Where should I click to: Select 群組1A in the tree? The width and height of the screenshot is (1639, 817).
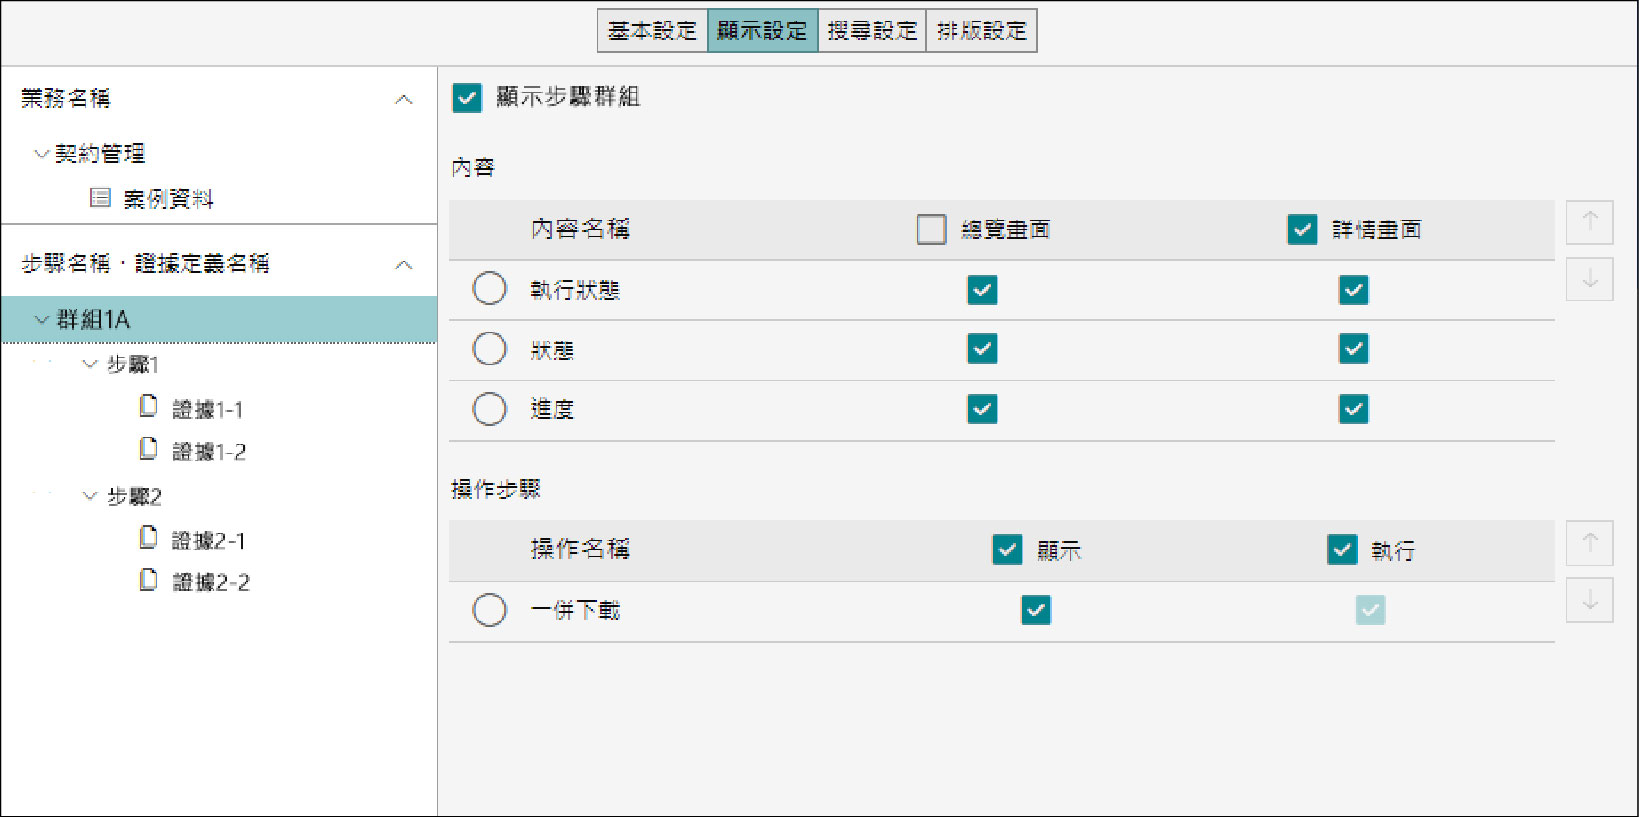[x=93, y=320]
